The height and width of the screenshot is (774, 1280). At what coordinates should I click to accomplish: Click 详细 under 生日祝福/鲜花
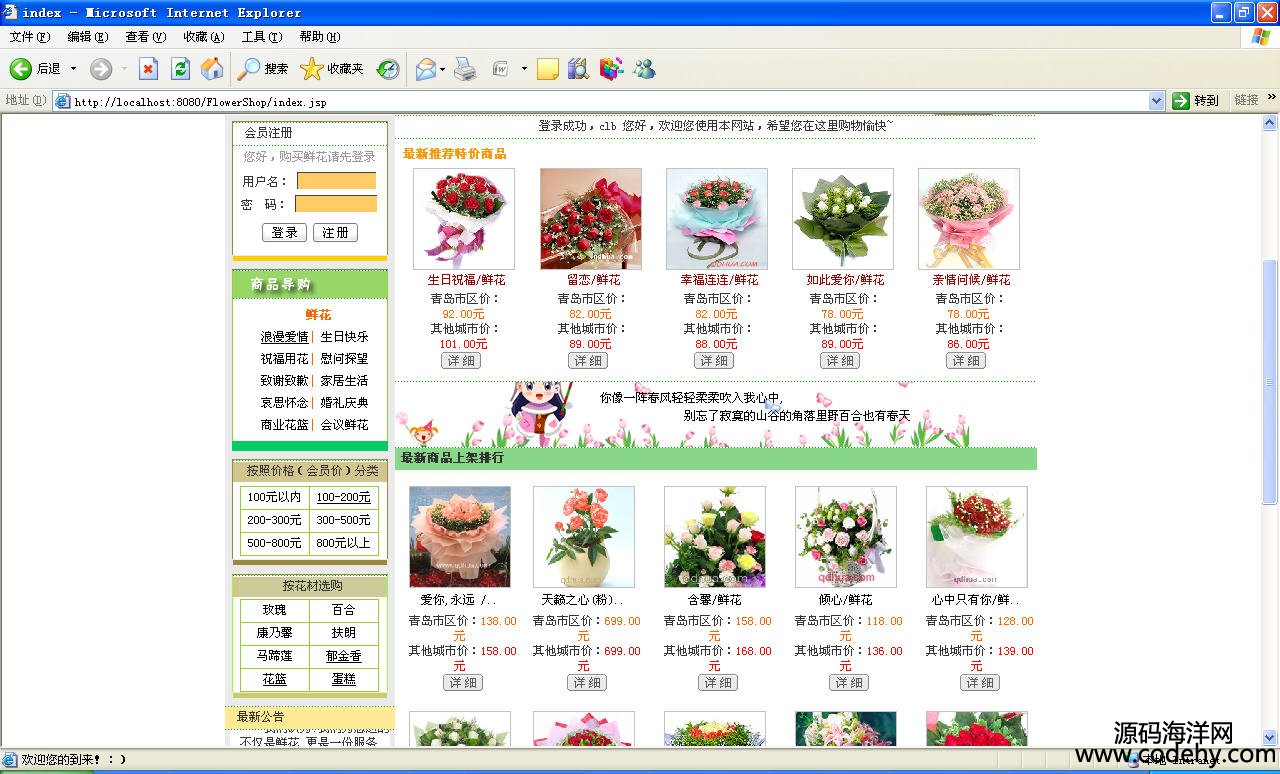click(x=461, y=361)
